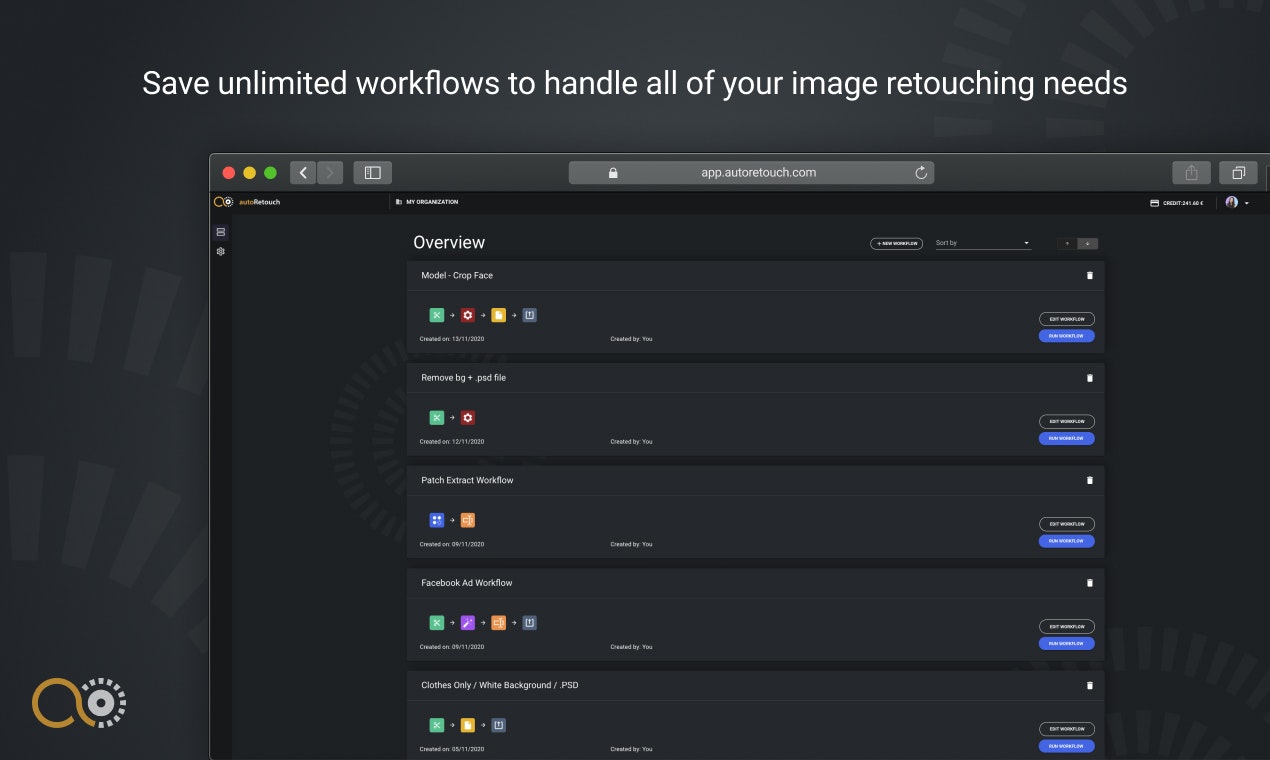The width and height of the screenshot is (1270, 760).
Task: Toggle descending sort order
Action: point(1086,243)
